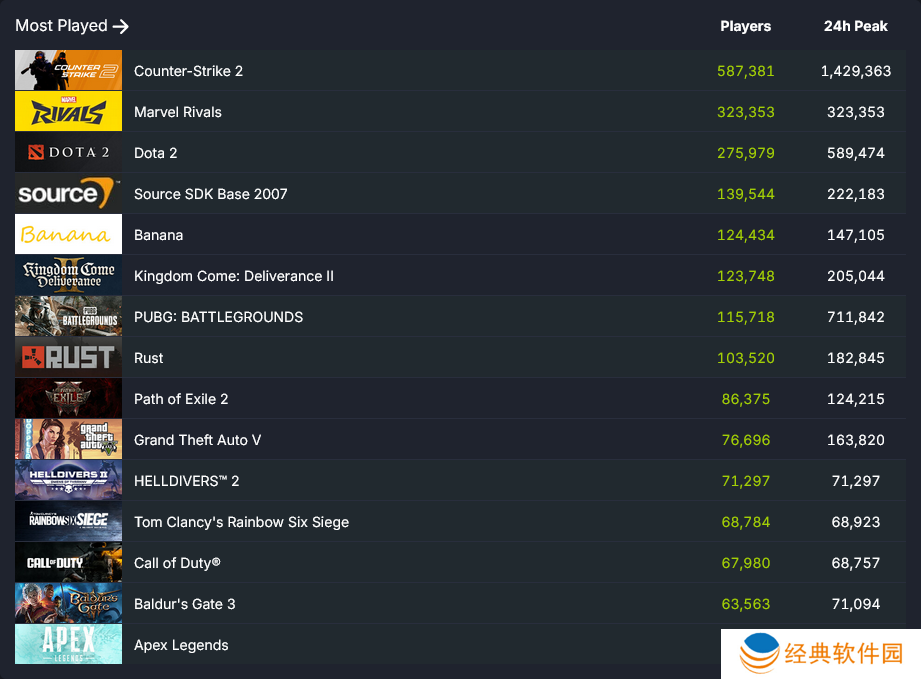Open the Source SDK Base 2007 title
This screenshot has width=921, height=679.
[211, 194]
